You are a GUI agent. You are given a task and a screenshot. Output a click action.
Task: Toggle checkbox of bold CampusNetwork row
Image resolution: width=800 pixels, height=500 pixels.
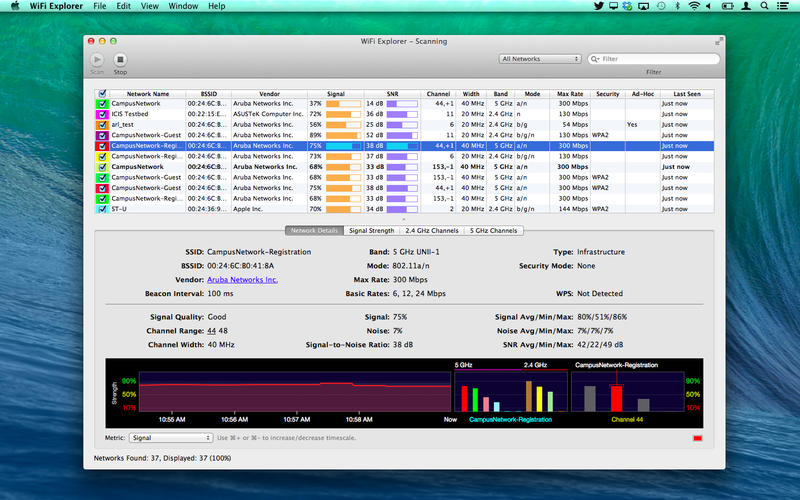pos(102,167)
